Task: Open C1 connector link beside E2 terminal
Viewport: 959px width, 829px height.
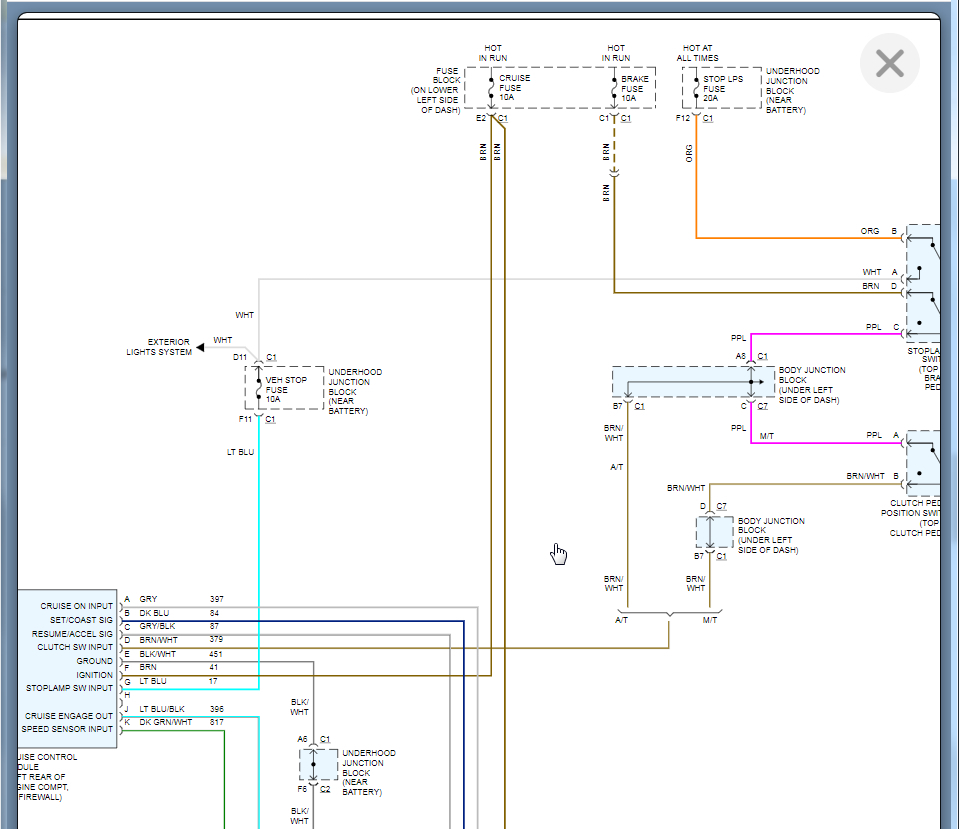Action: (503, 119)
